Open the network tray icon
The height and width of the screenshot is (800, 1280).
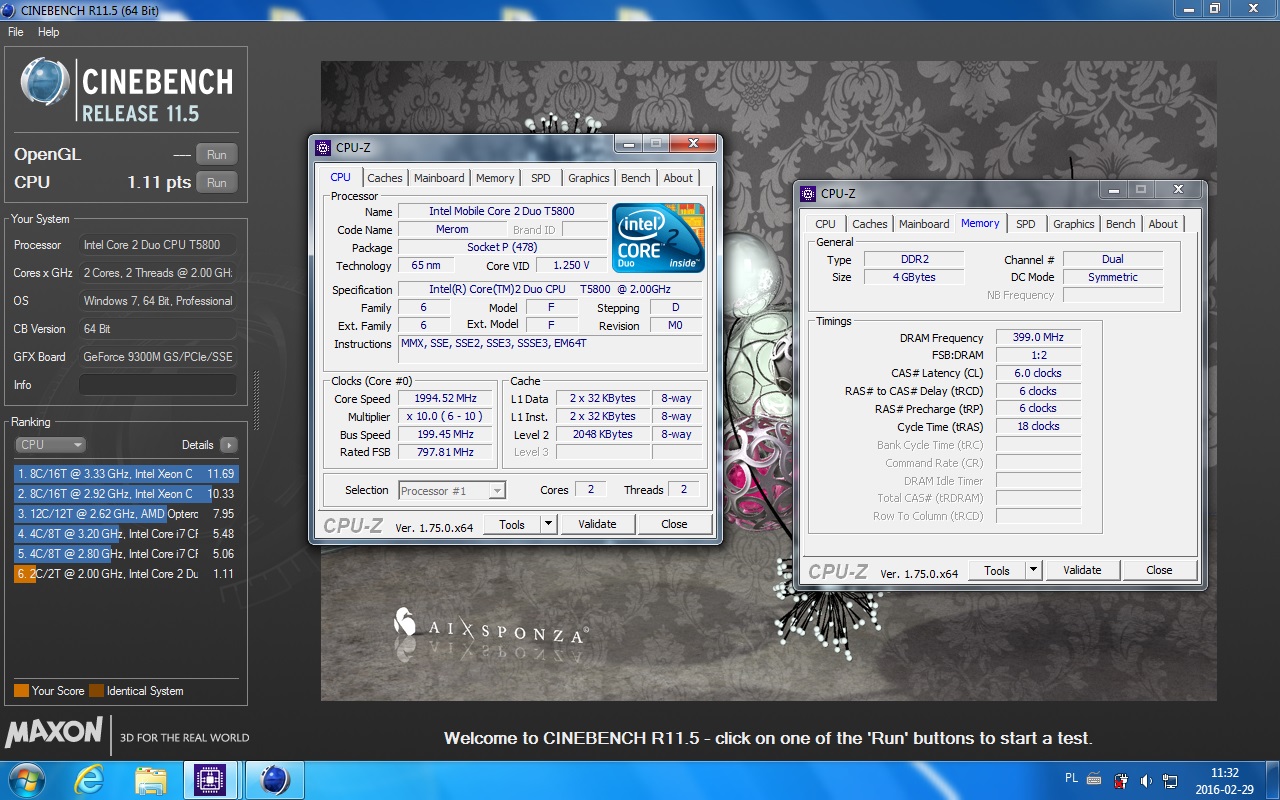pyautogui.click(x=1170, y=780)
